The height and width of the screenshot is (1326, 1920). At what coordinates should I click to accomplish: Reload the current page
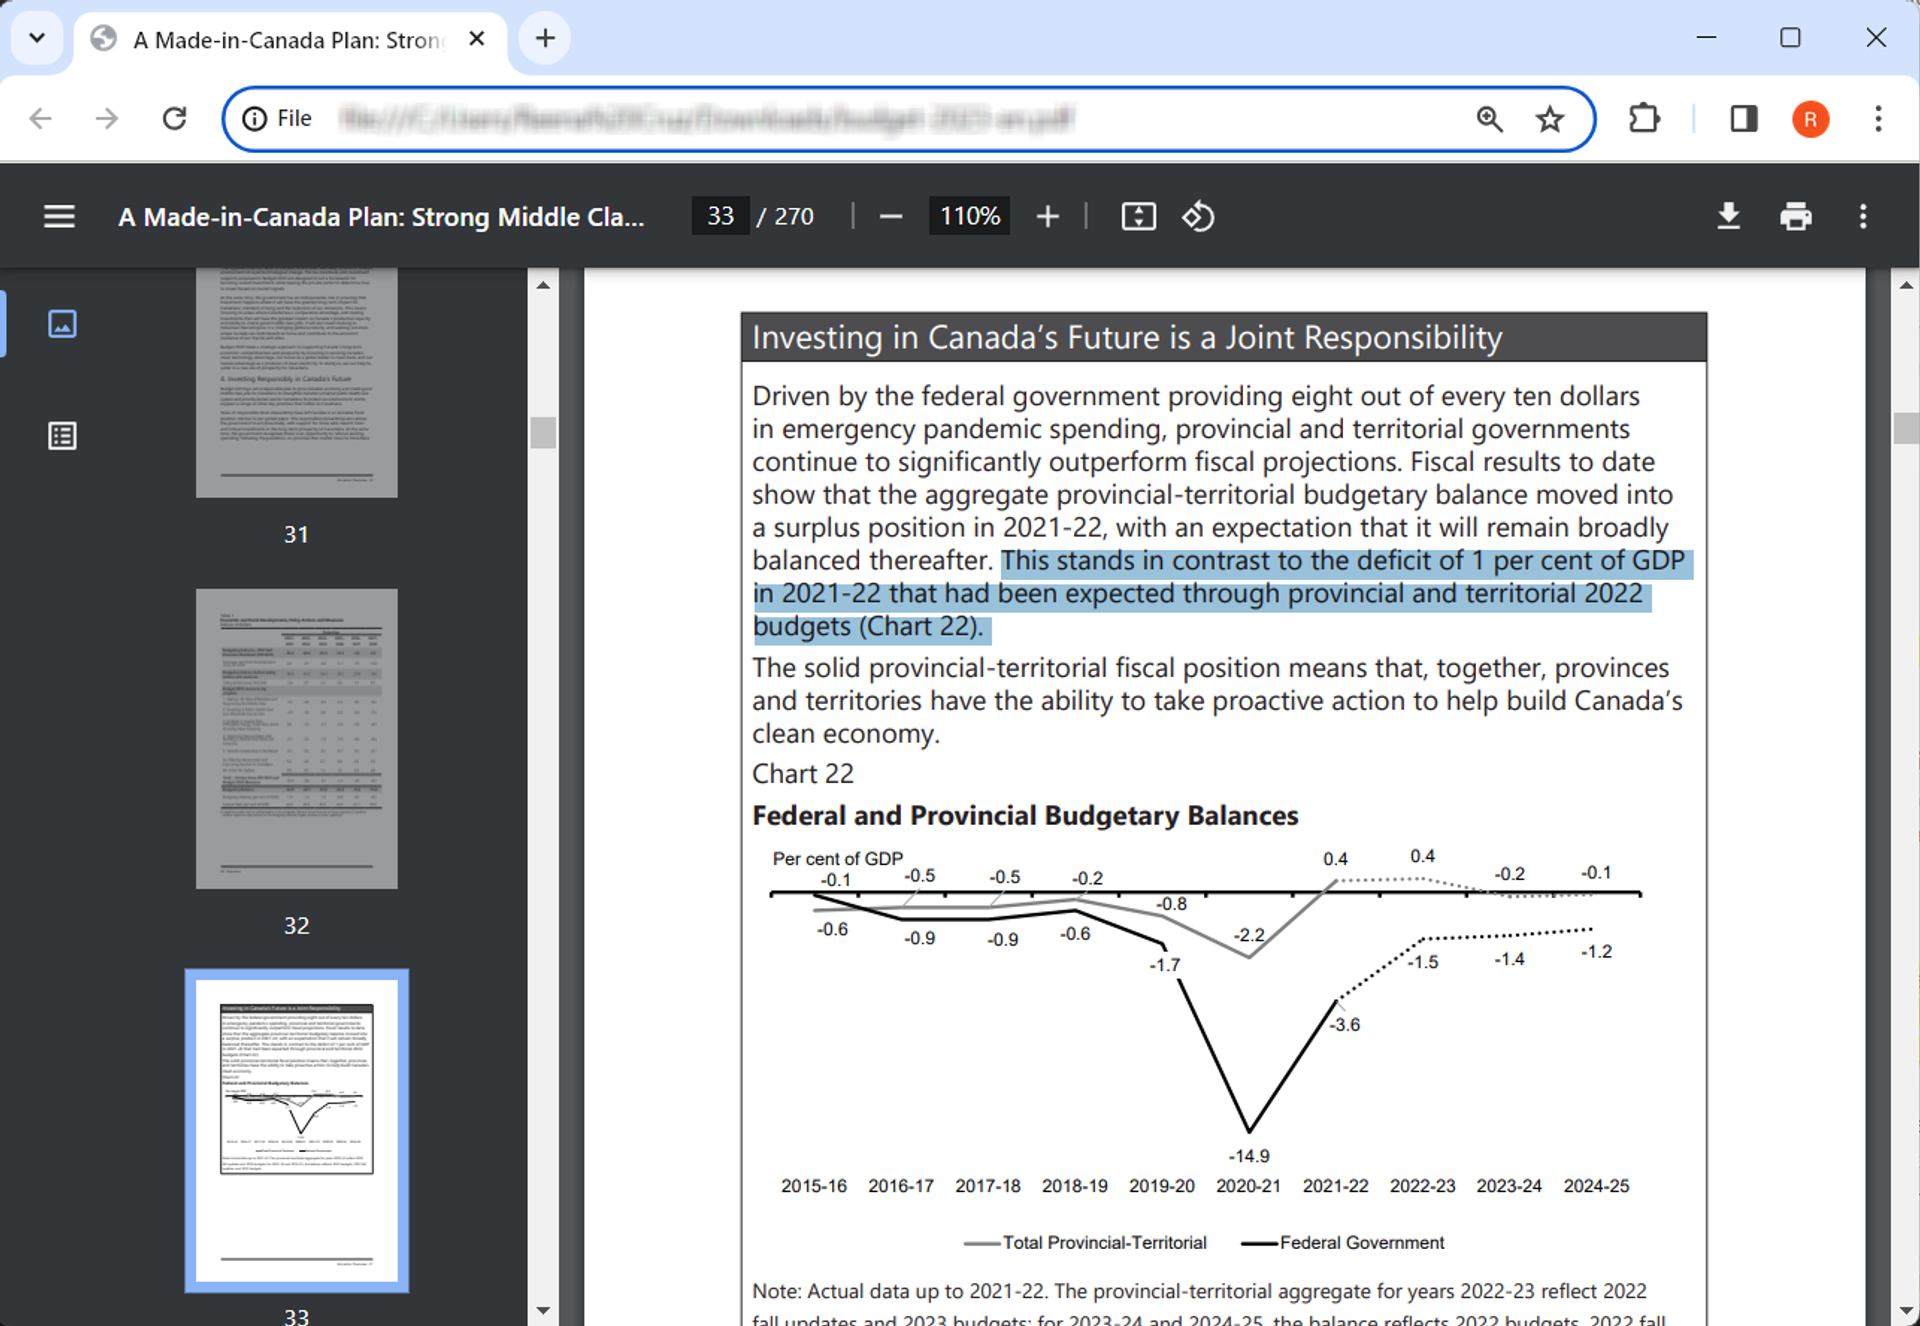click(x=174, y=119)
